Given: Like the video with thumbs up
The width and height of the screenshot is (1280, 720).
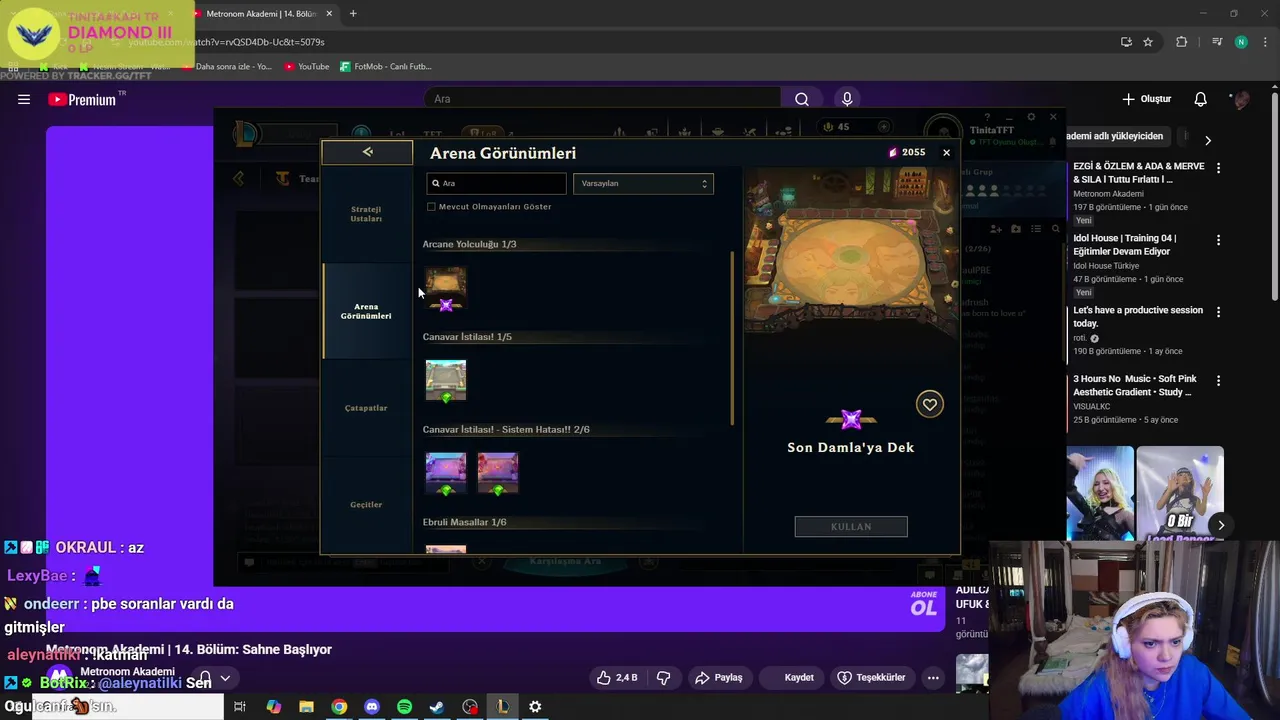Looking at the screenshot, I should 617,678.
